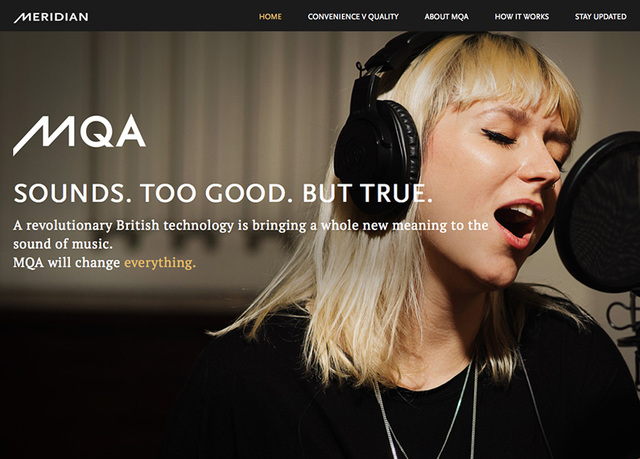The image size is (640, 459).
Task: Click the large MQA logo
Action: (79, 135)
